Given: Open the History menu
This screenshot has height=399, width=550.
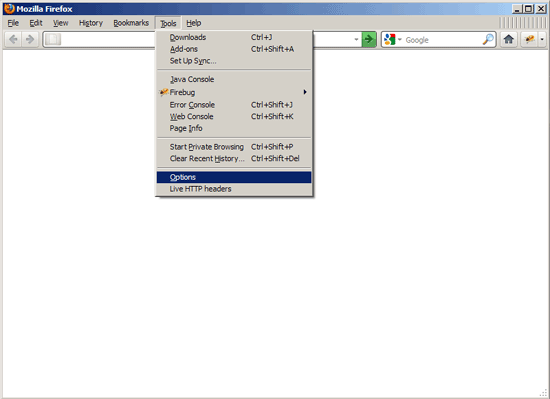Looking at the screenshot, I should [90, 23].
